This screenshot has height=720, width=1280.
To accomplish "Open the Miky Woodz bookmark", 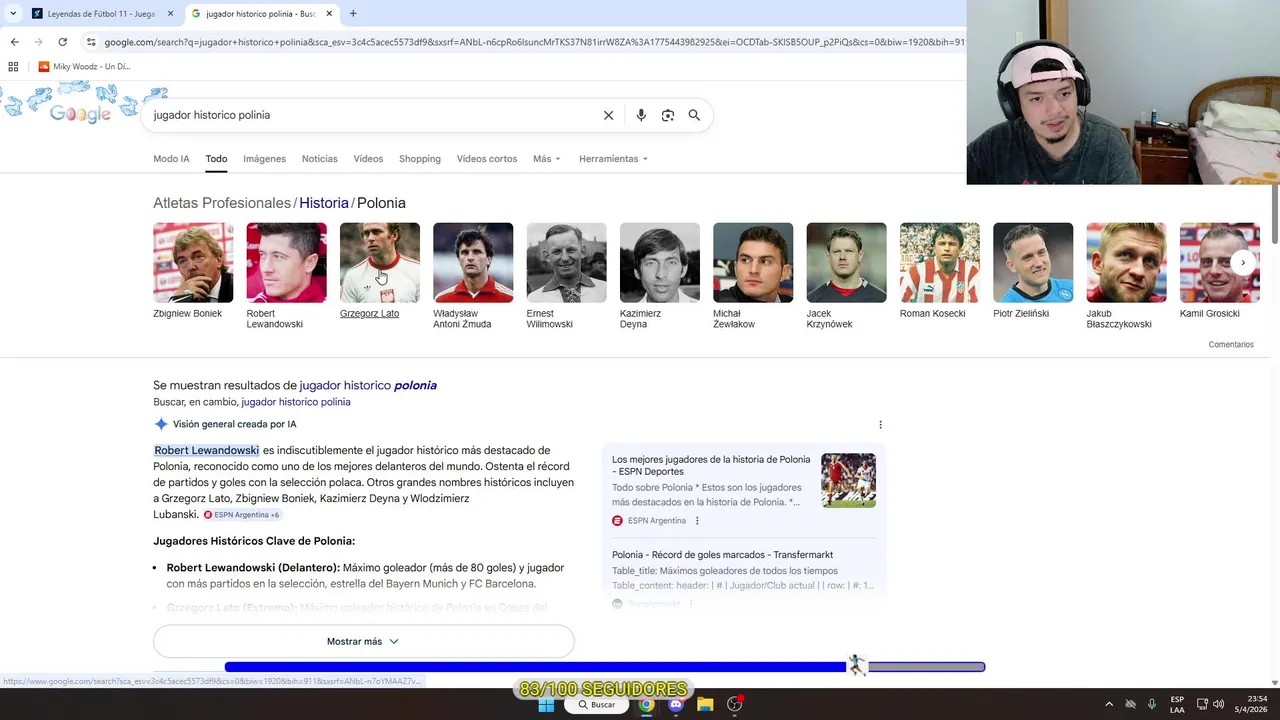I will (x=84, y=67).
